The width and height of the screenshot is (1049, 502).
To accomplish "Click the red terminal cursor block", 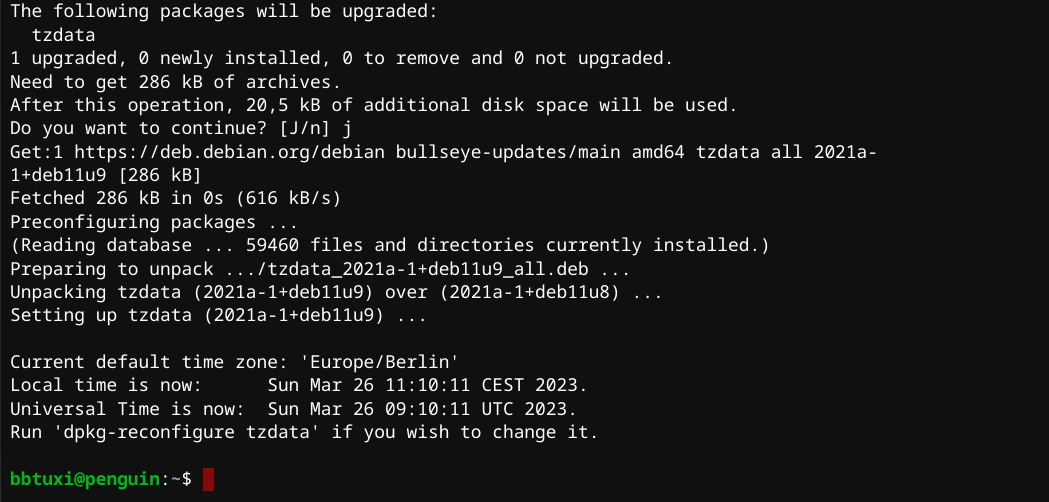I will tap(208, 480).
